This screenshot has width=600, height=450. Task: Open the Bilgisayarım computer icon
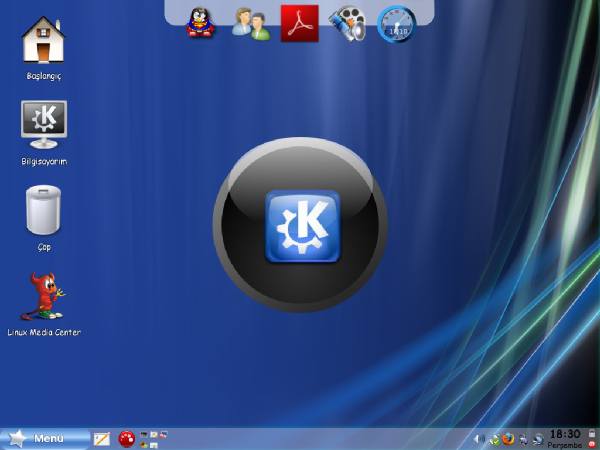[x=44, y=124]
